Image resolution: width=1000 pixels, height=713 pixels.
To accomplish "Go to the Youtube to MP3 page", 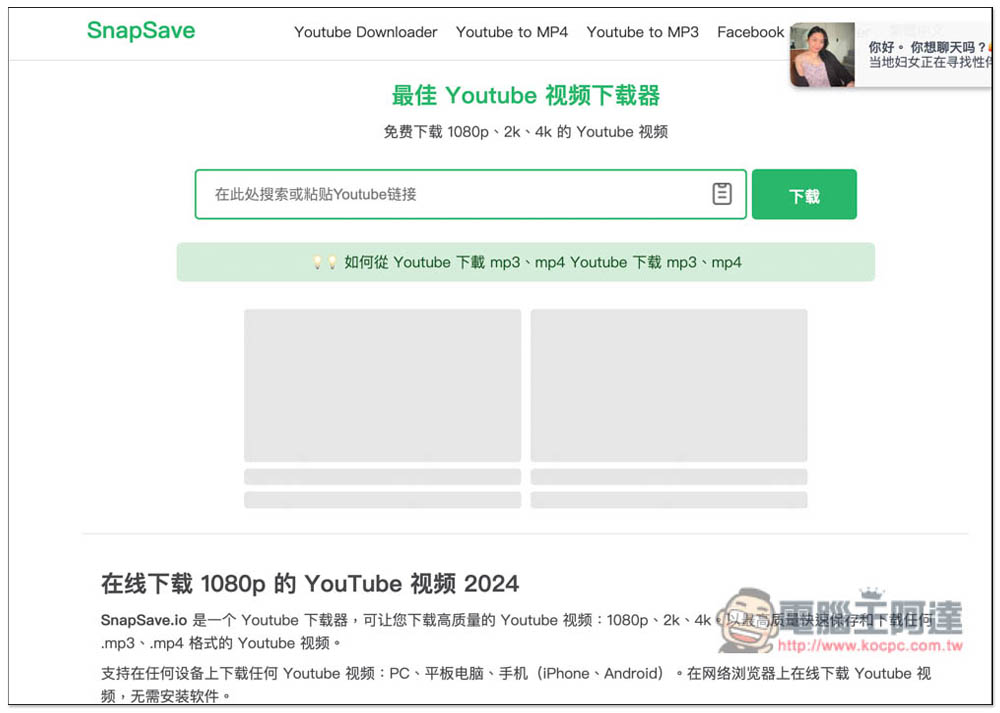I will tap(642, 32).
